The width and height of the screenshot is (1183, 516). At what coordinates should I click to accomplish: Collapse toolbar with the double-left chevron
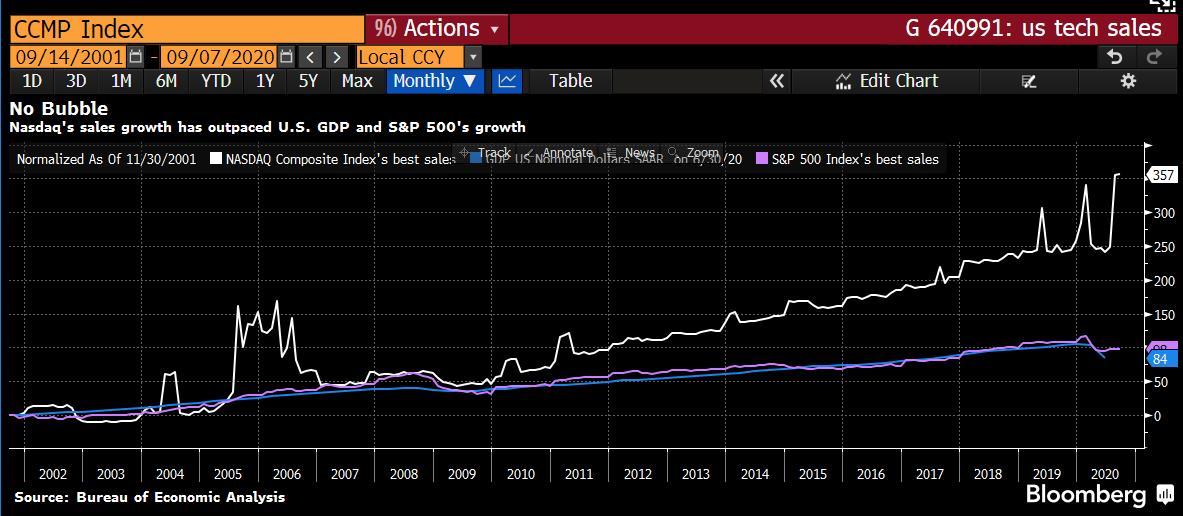pos(776,81)
